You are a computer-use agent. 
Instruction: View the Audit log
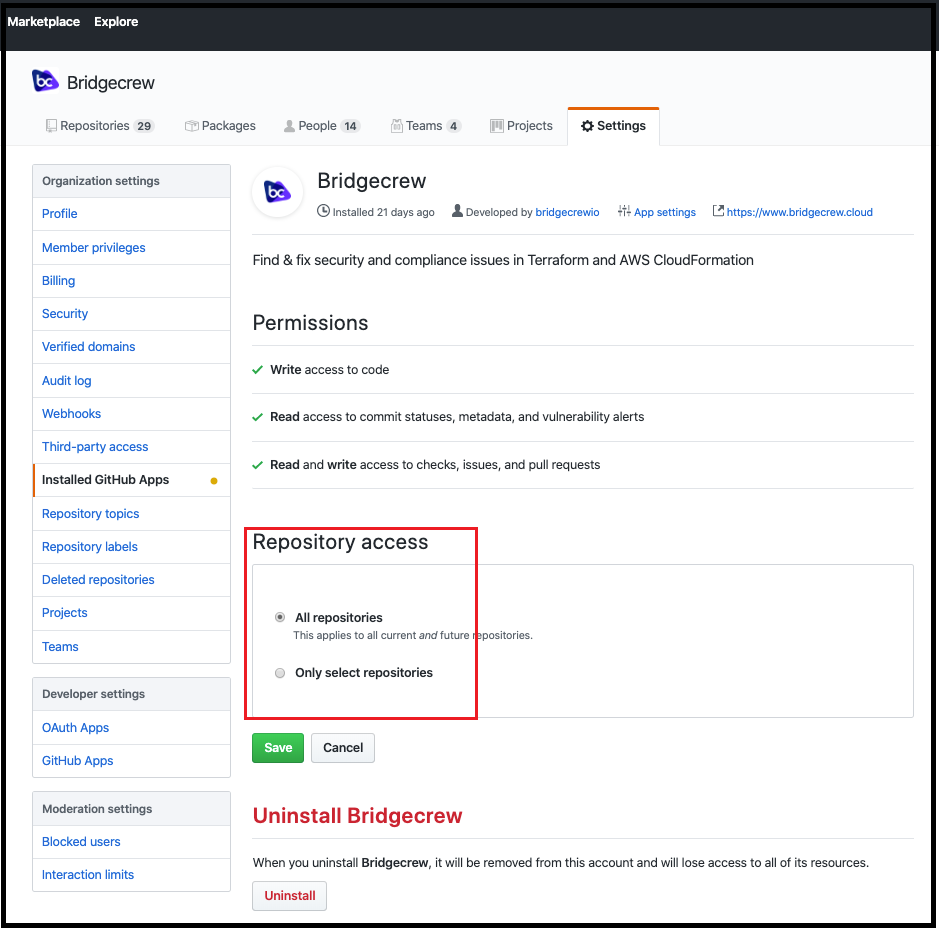(132, 380)
